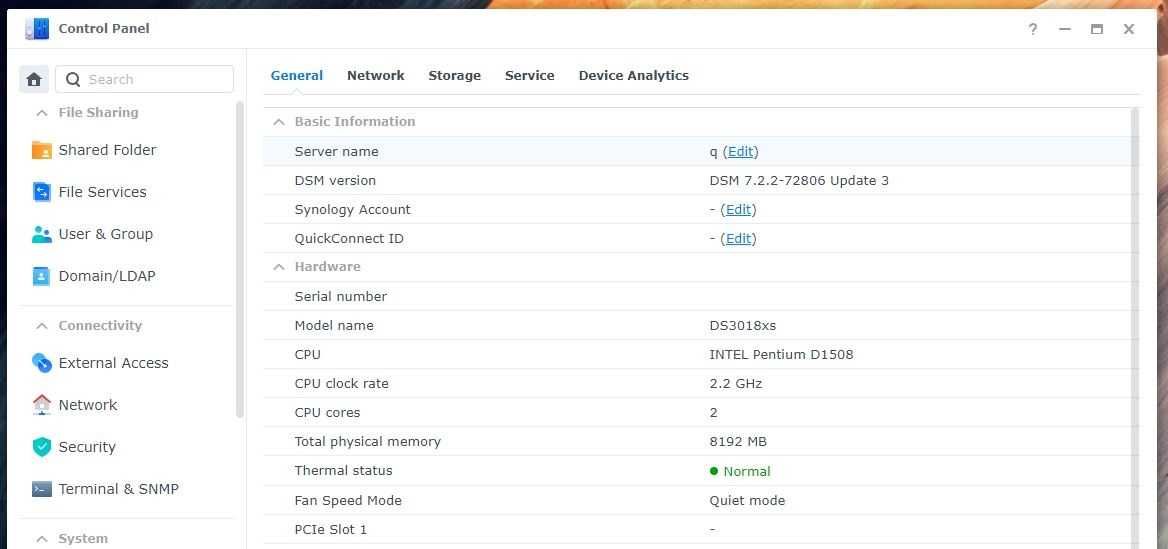The height and width of the screenshot is (549, 1168).
Task: Switch to the General tab
Action: [x=296, y=75]
